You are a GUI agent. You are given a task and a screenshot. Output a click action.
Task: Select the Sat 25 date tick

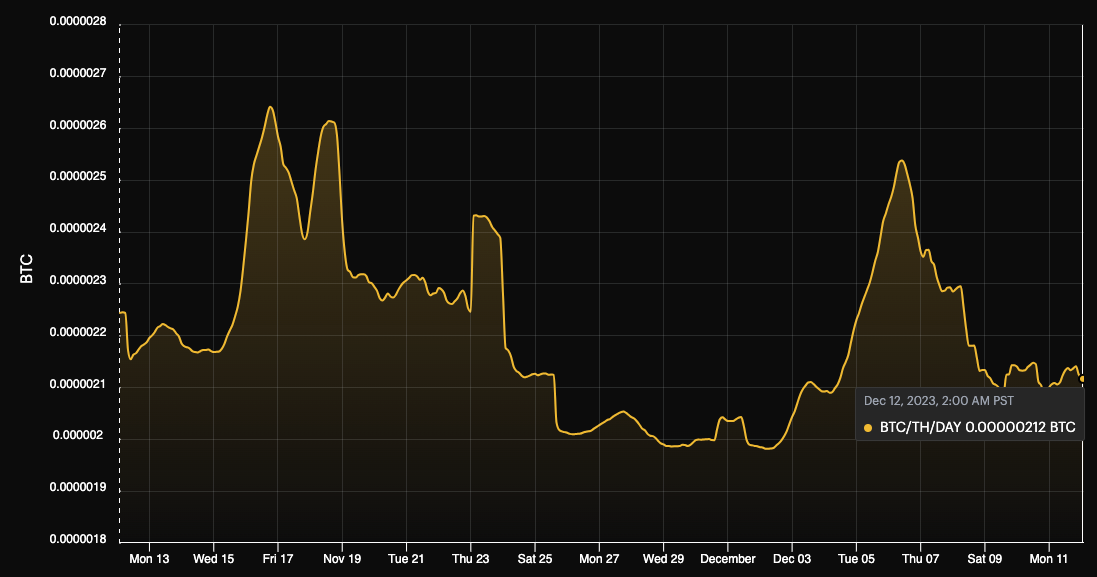[x=535, y=559]
